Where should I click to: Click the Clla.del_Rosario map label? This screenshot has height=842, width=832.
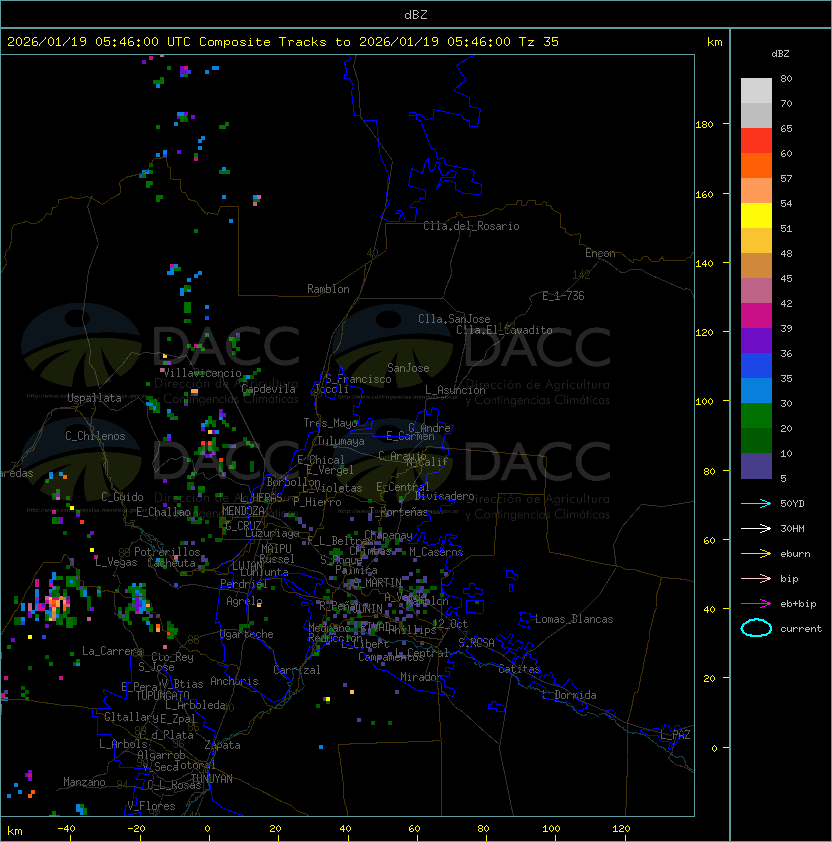(x=471, y=226)
